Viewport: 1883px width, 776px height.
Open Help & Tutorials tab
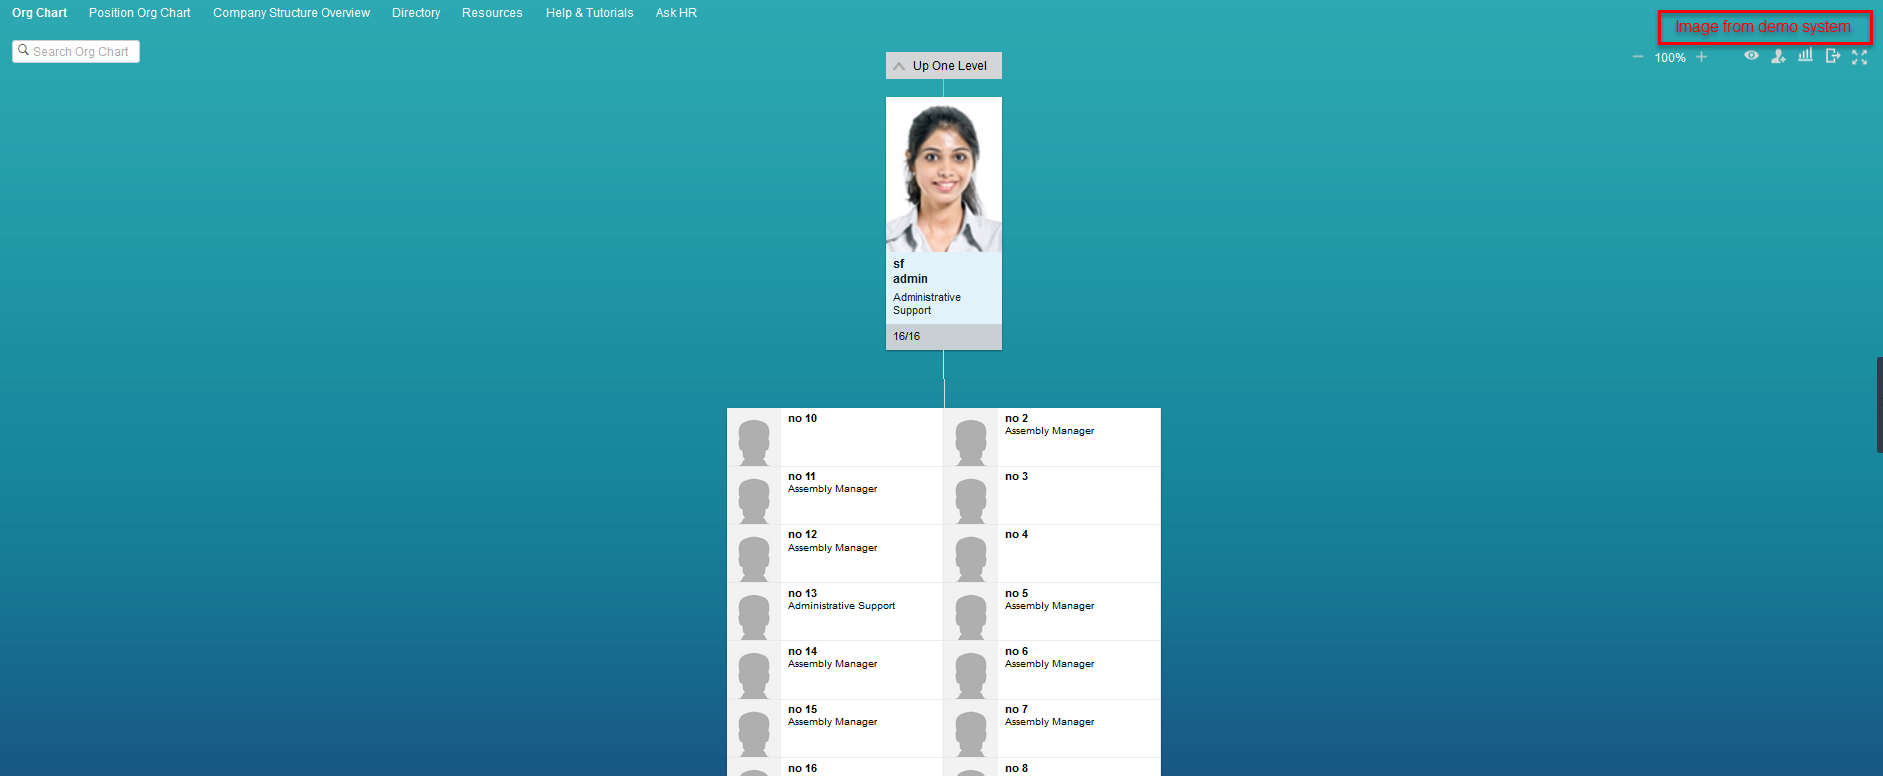589,13
